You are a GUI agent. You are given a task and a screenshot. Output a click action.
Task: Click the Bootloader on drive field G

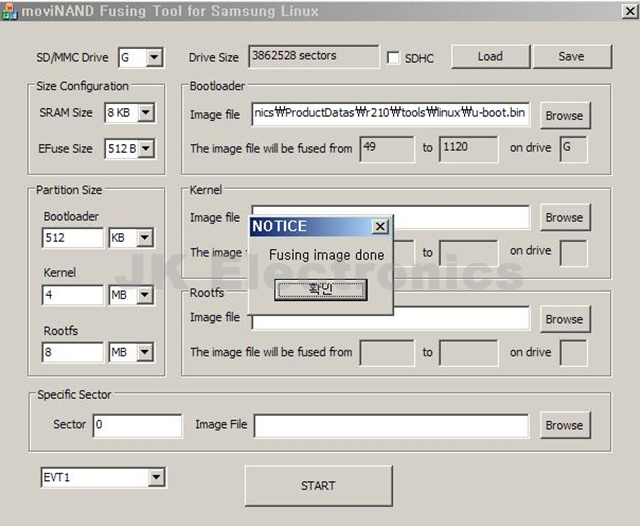(x=573, y=149)
